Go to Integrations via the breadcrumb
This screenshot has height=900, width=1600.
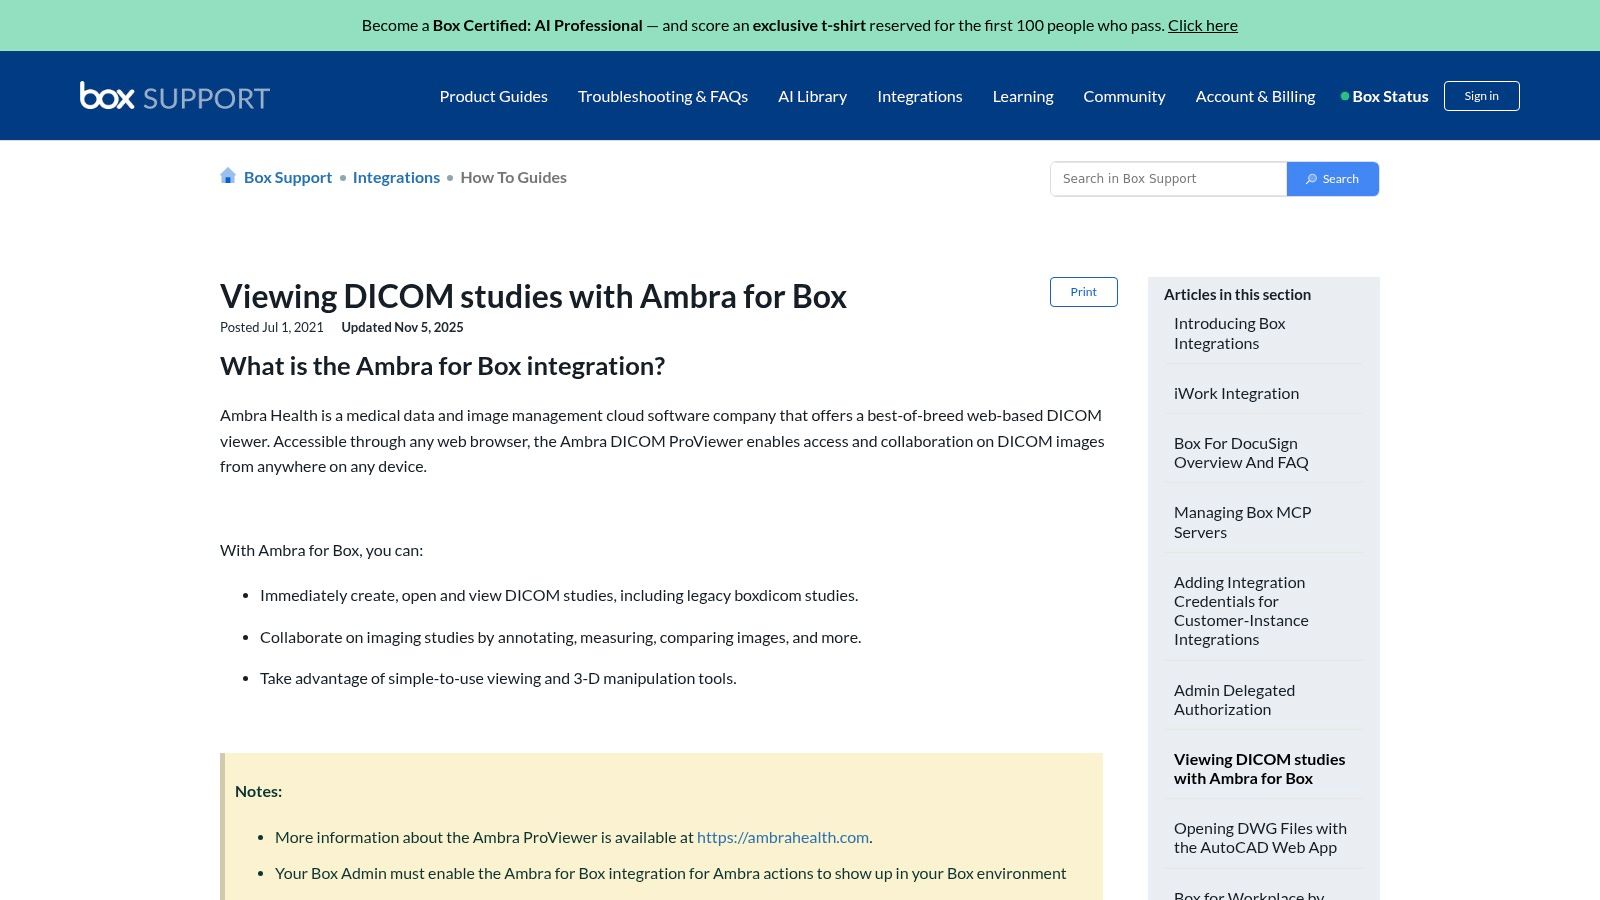(x=396, y=177)
